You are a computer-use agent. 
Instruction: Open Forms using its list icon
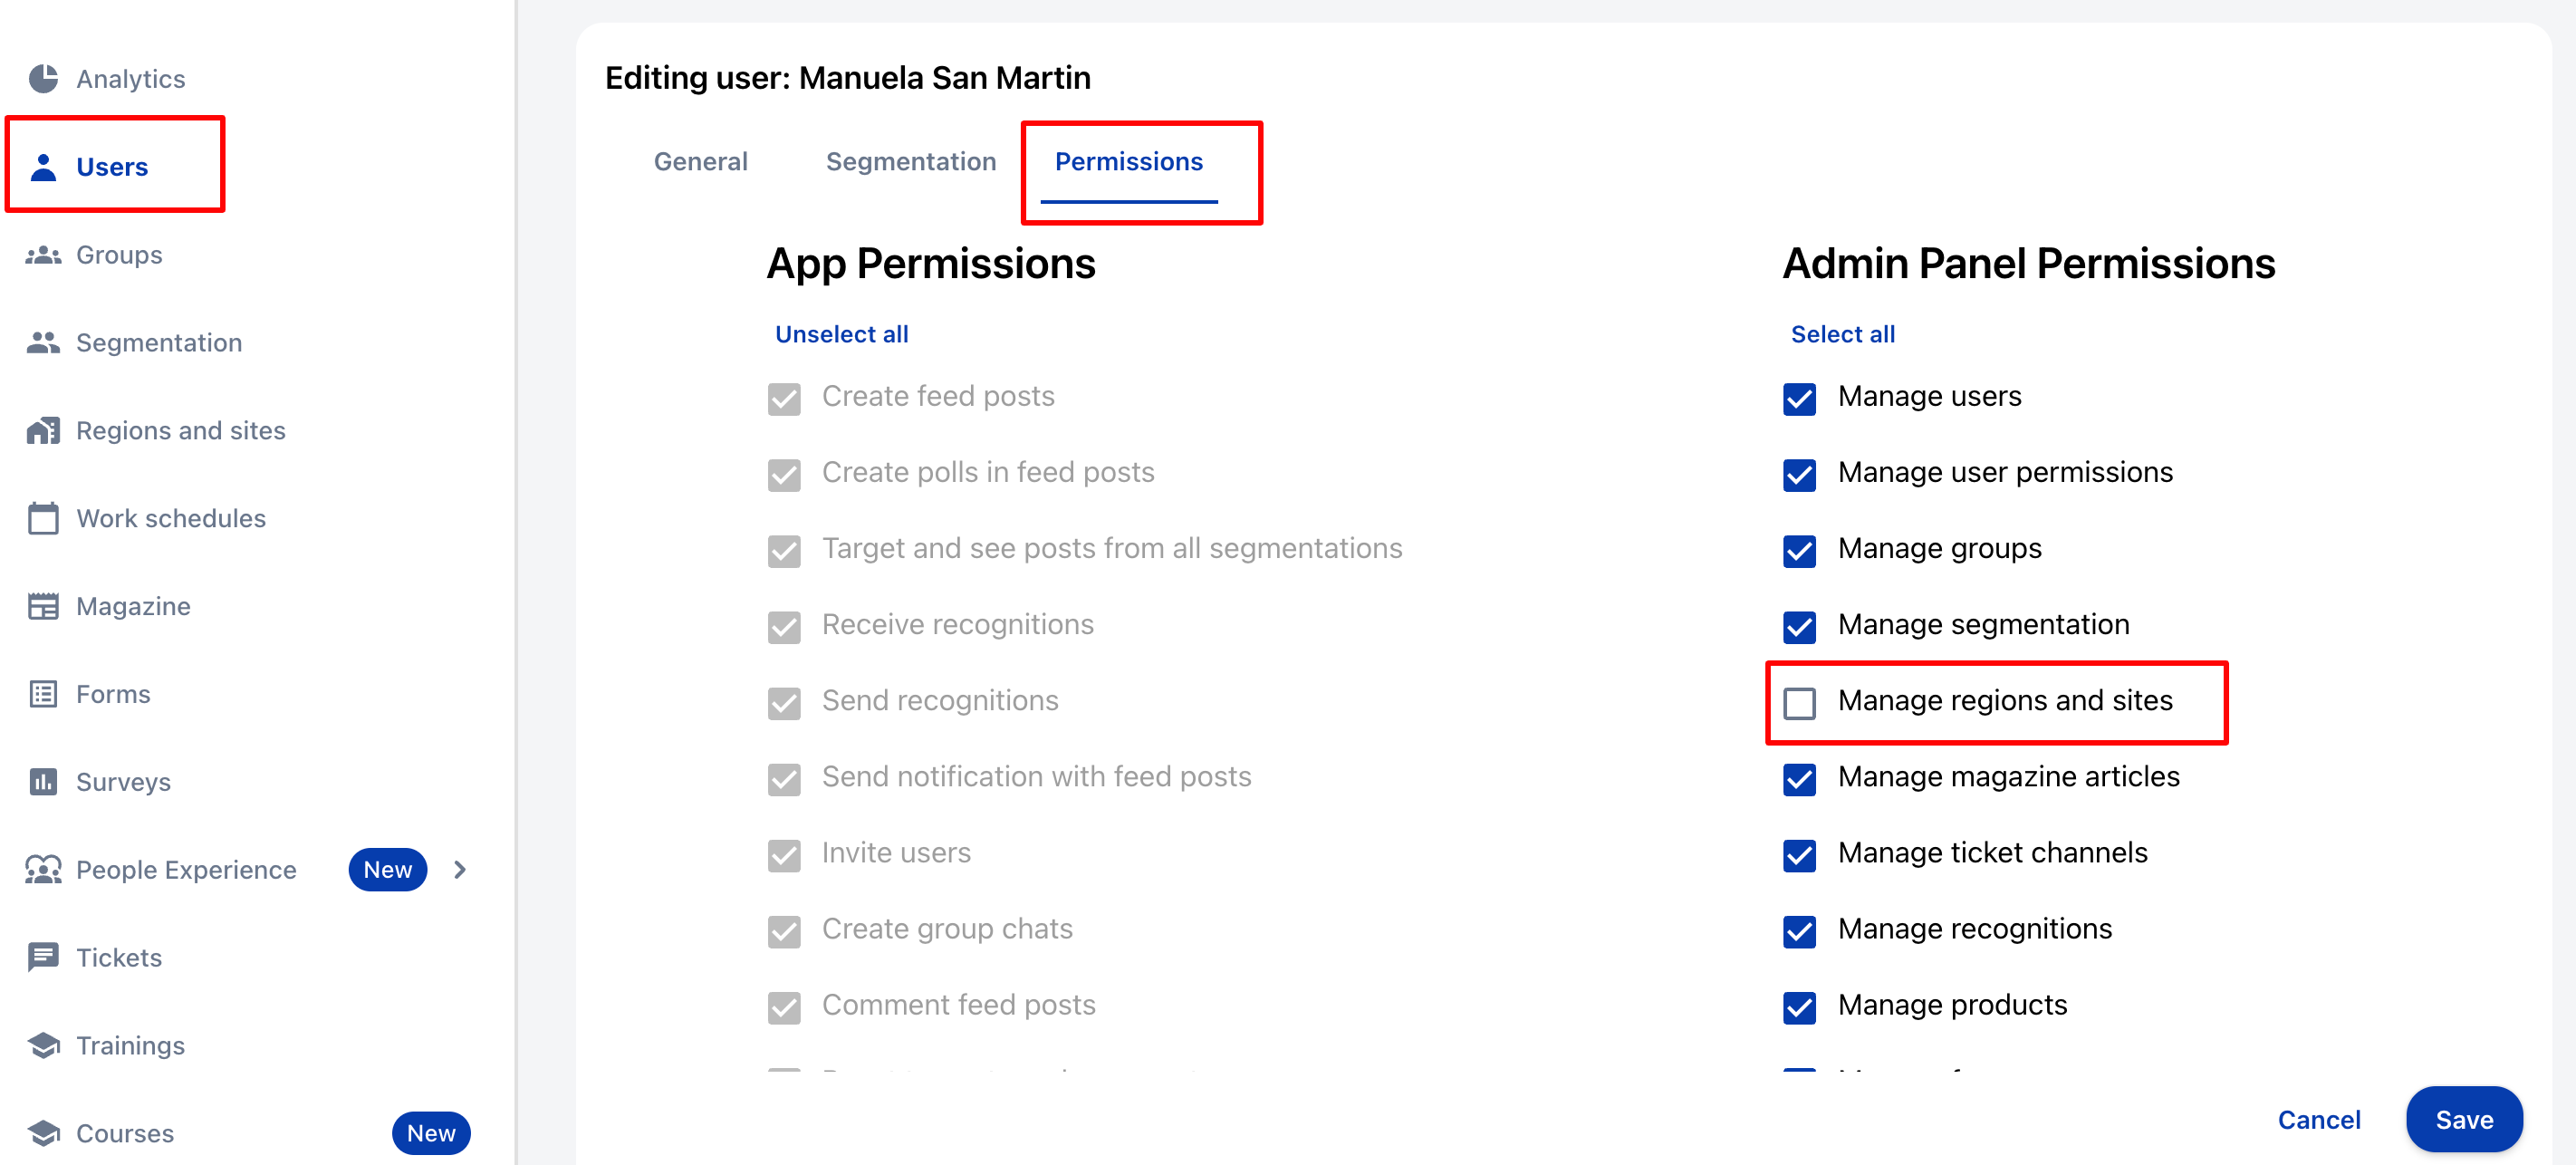[x=43, y=694]
